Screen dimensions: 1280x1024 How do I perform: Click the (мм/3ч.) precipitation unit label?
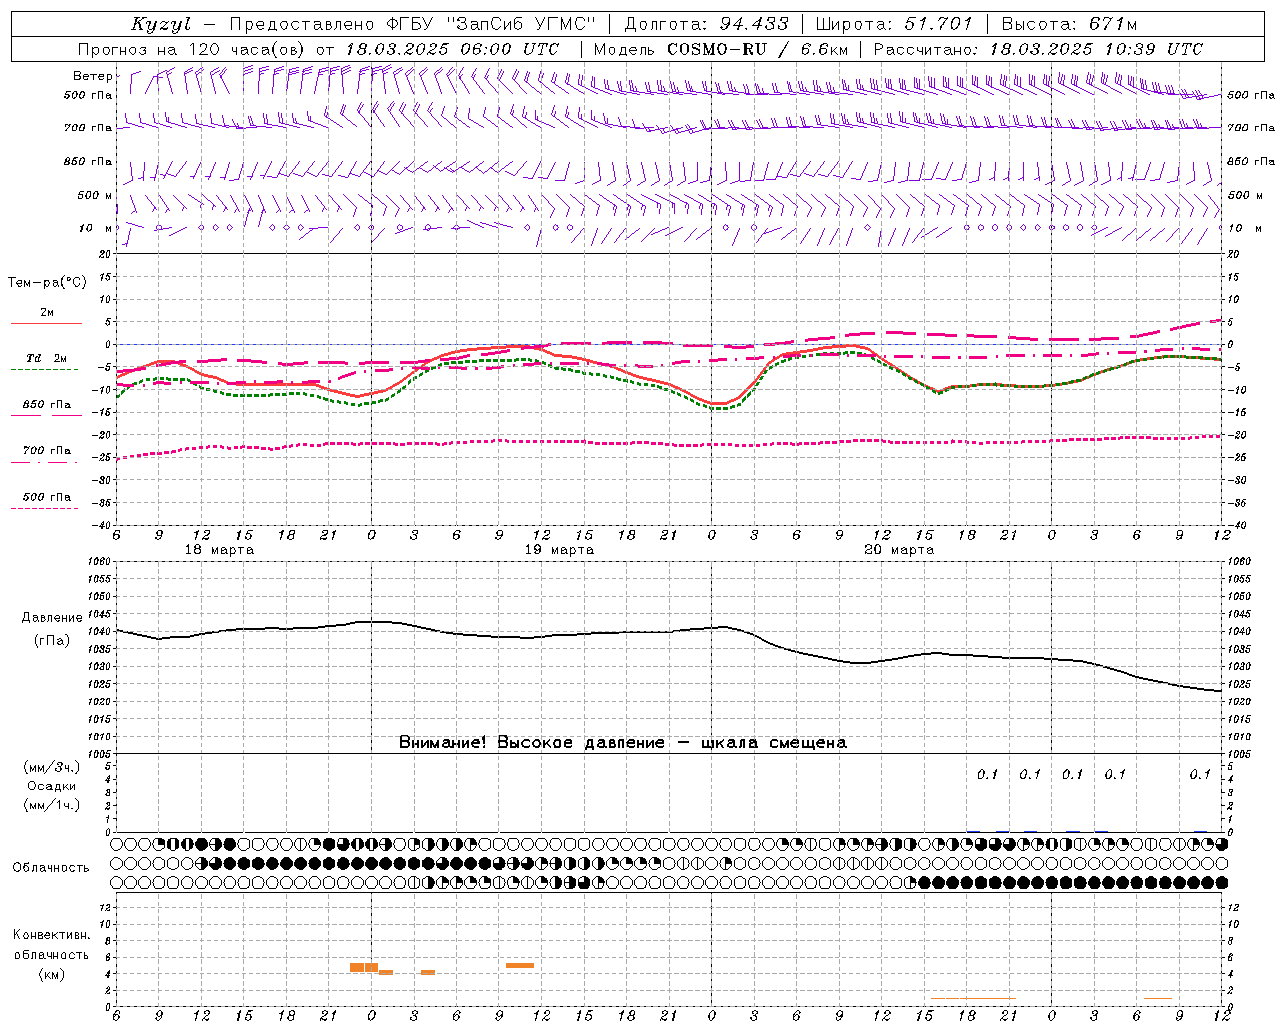click(x=52, y=767)
